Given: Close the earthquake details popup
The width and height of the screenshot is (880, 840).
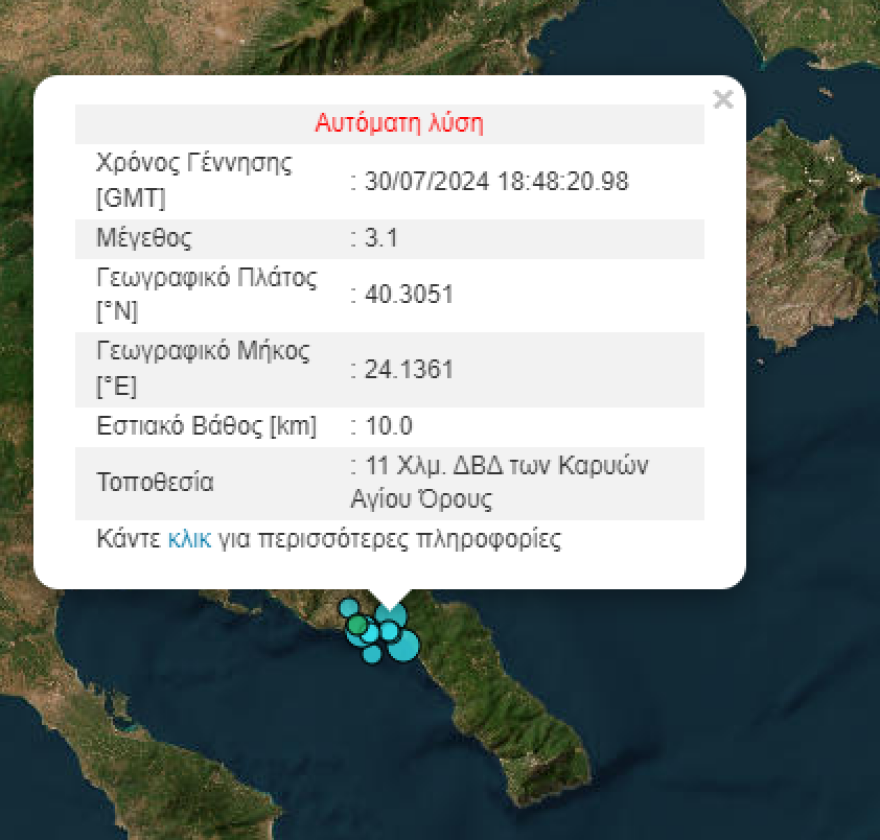Looking at the screenshot, I should (723, 99).
